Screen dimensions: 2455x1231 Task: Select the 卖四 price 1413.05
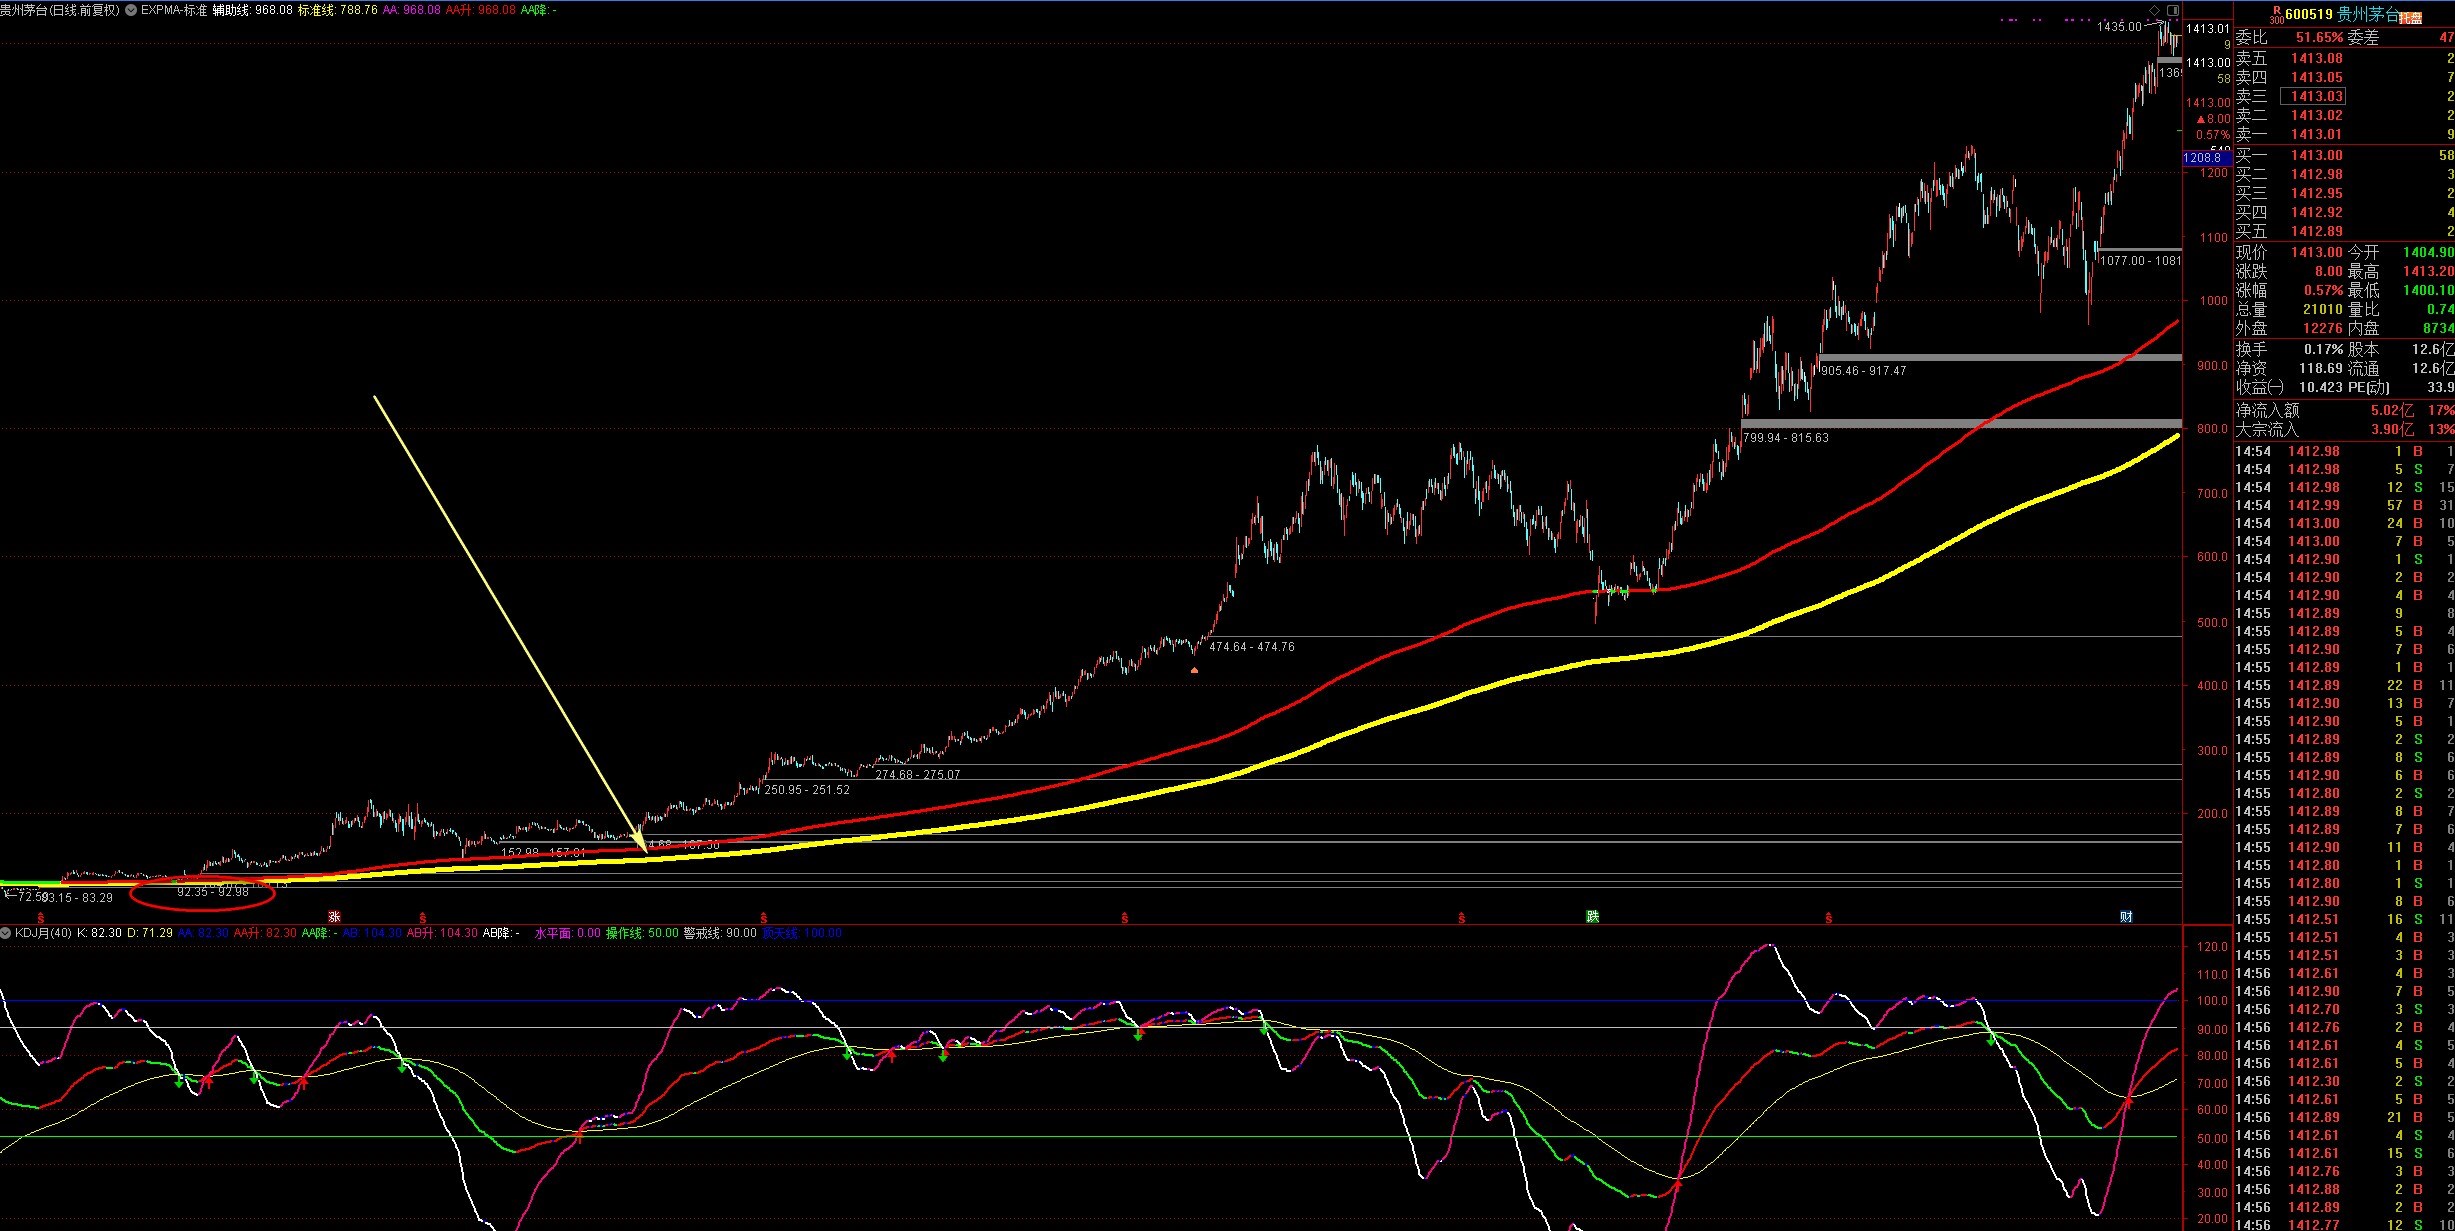[x=2317, y=77]
